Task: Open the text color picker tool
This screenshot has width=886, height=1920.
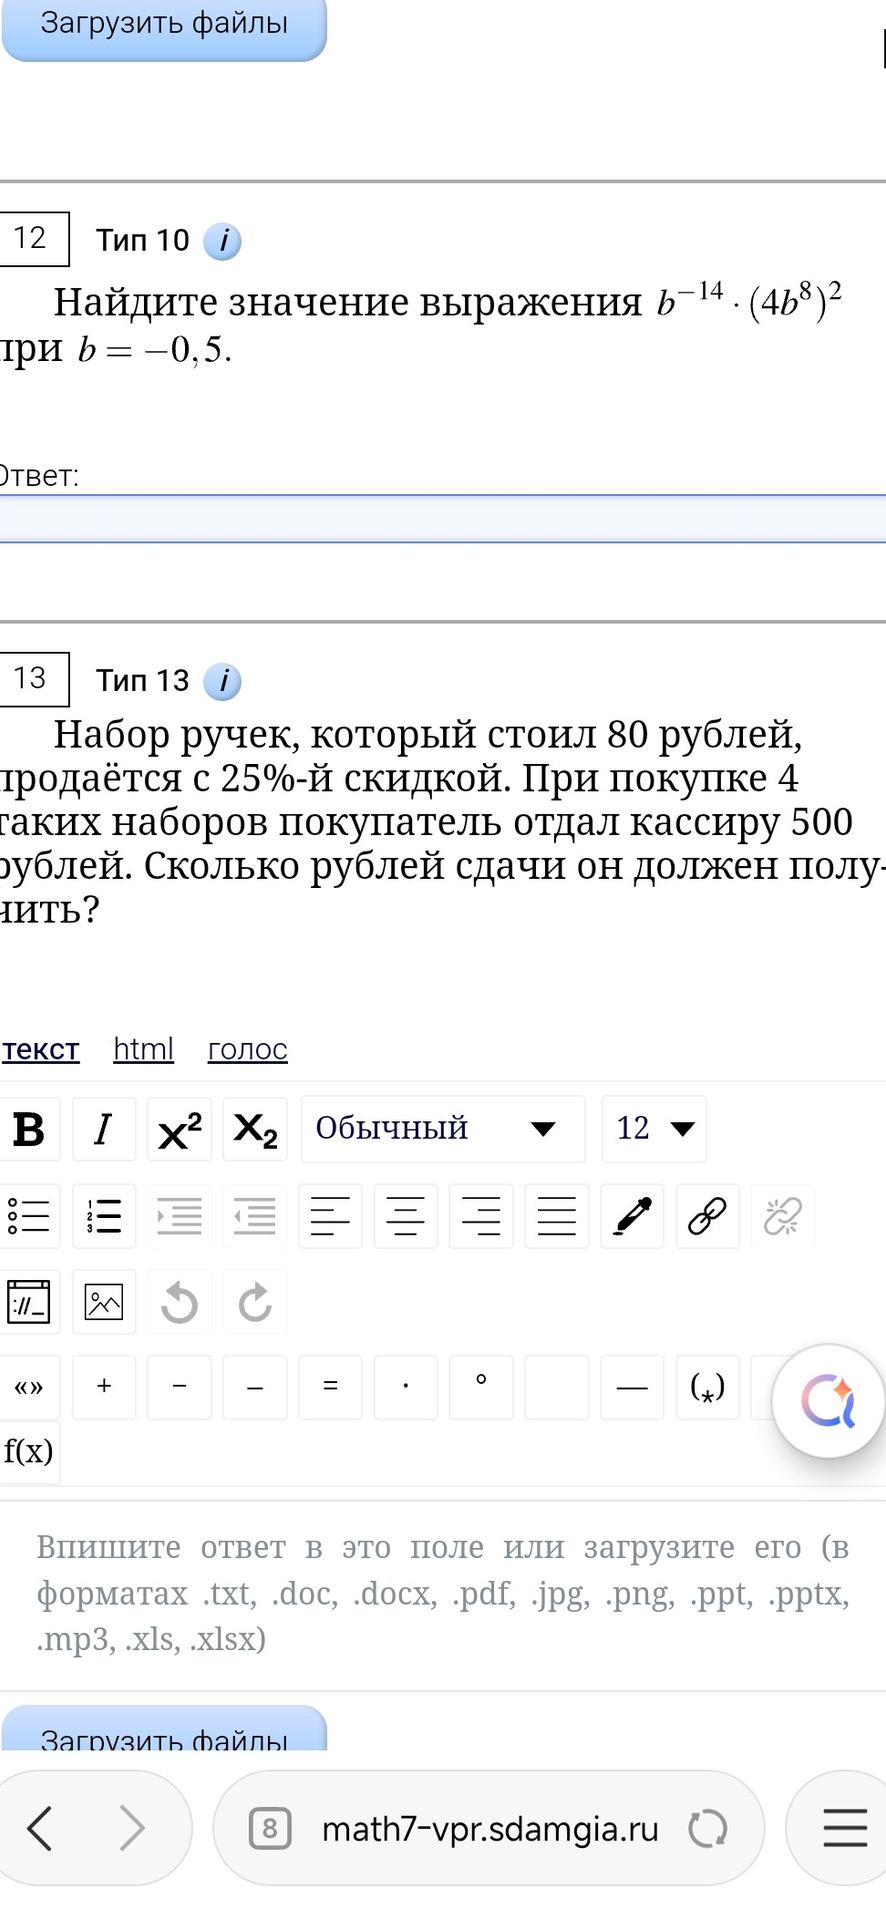Action: pos(632,1216)
